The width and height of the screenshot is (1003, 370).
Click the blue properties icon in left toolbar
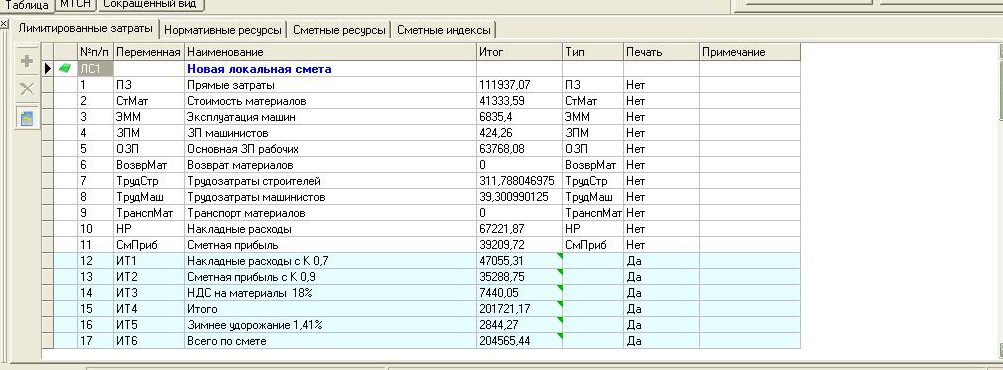tap(27, 118)
